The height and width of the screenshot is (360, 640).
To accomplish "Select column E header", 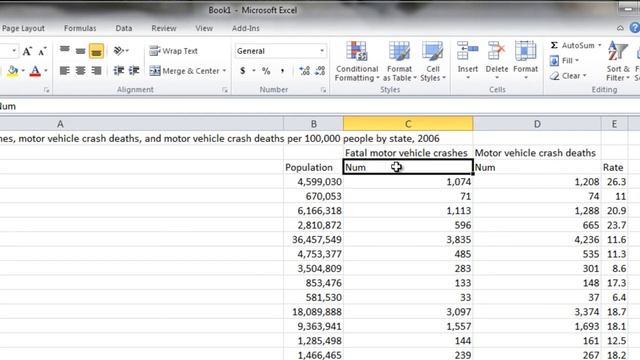I will pyautogui.click(x=614, y=124).
